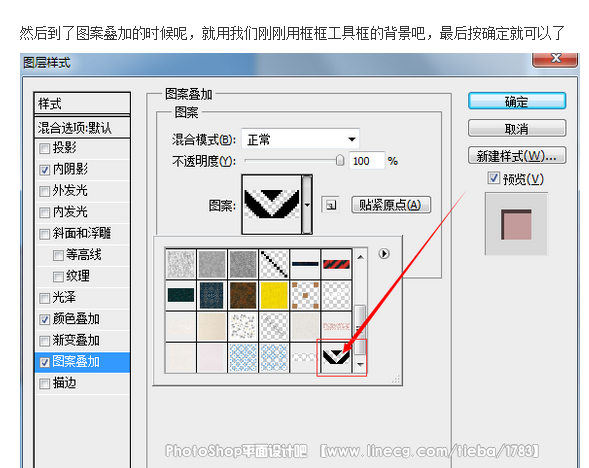589x468 pixels.
Task: Enable the 外发光 outer glow checkbox
Action: click(x=44, y=191)
